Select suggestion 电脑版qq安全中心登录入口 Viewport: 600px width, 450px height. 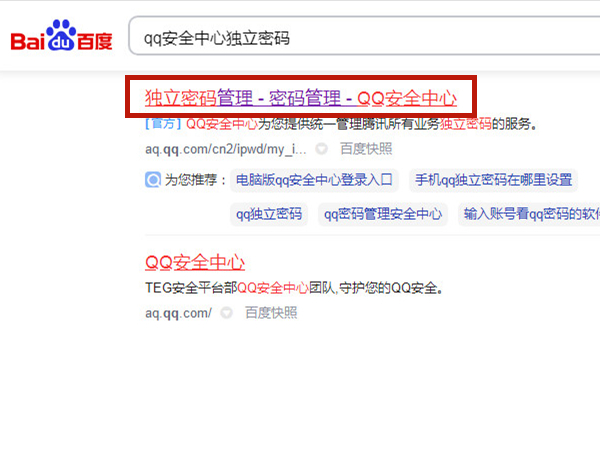click(x=314, y=180)
